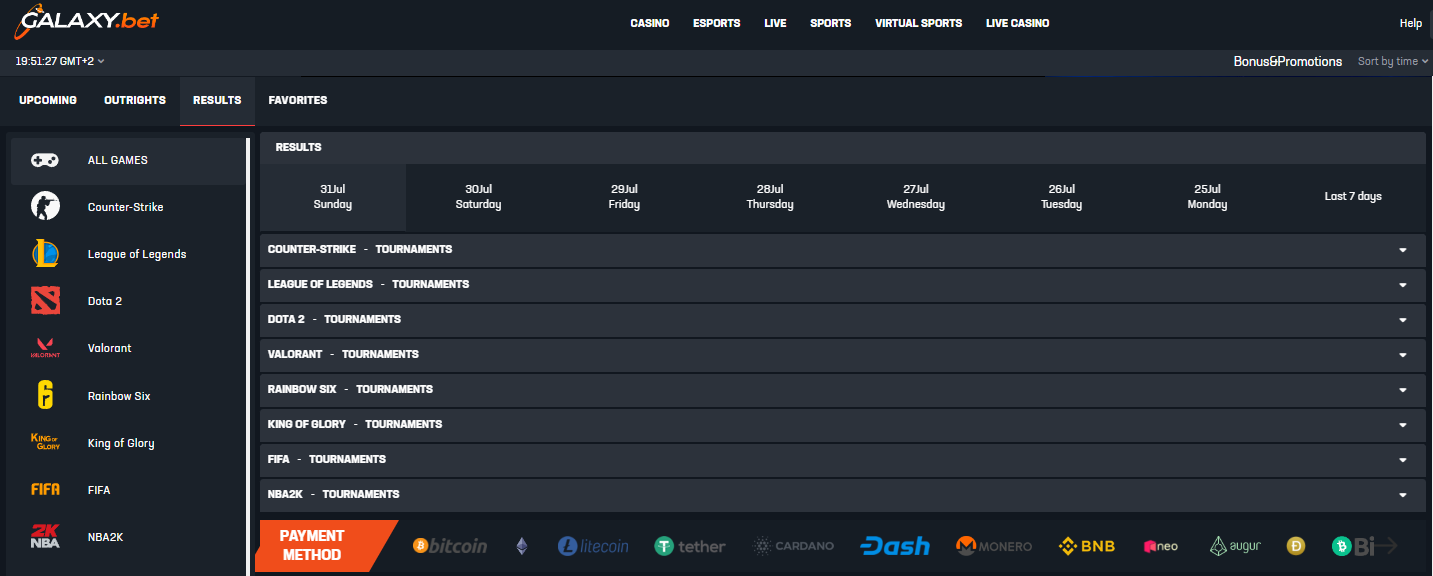Screen dimensions: 1433x576
Task: Click the games sidebar vertical scrollbar
Action: [248, 357]
